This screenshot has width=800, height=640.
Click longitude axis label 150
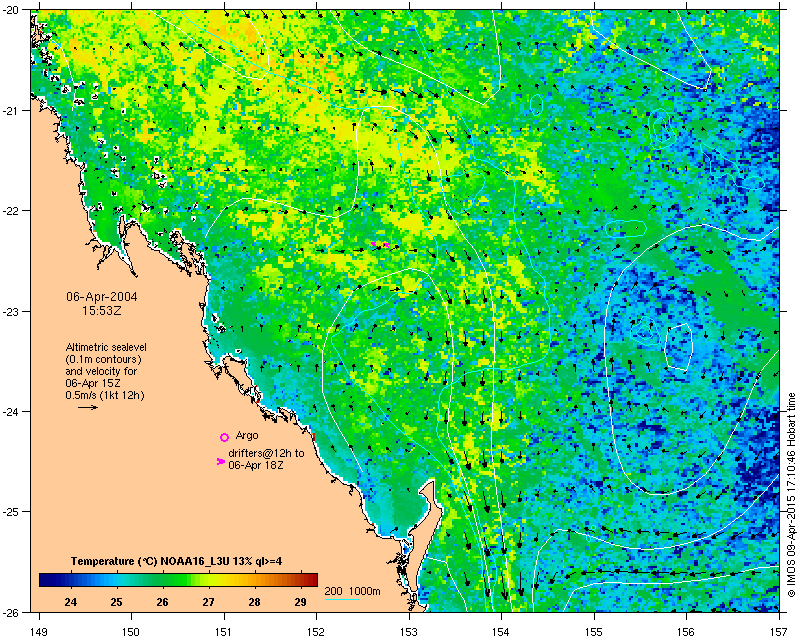click(x=132, y=632)
